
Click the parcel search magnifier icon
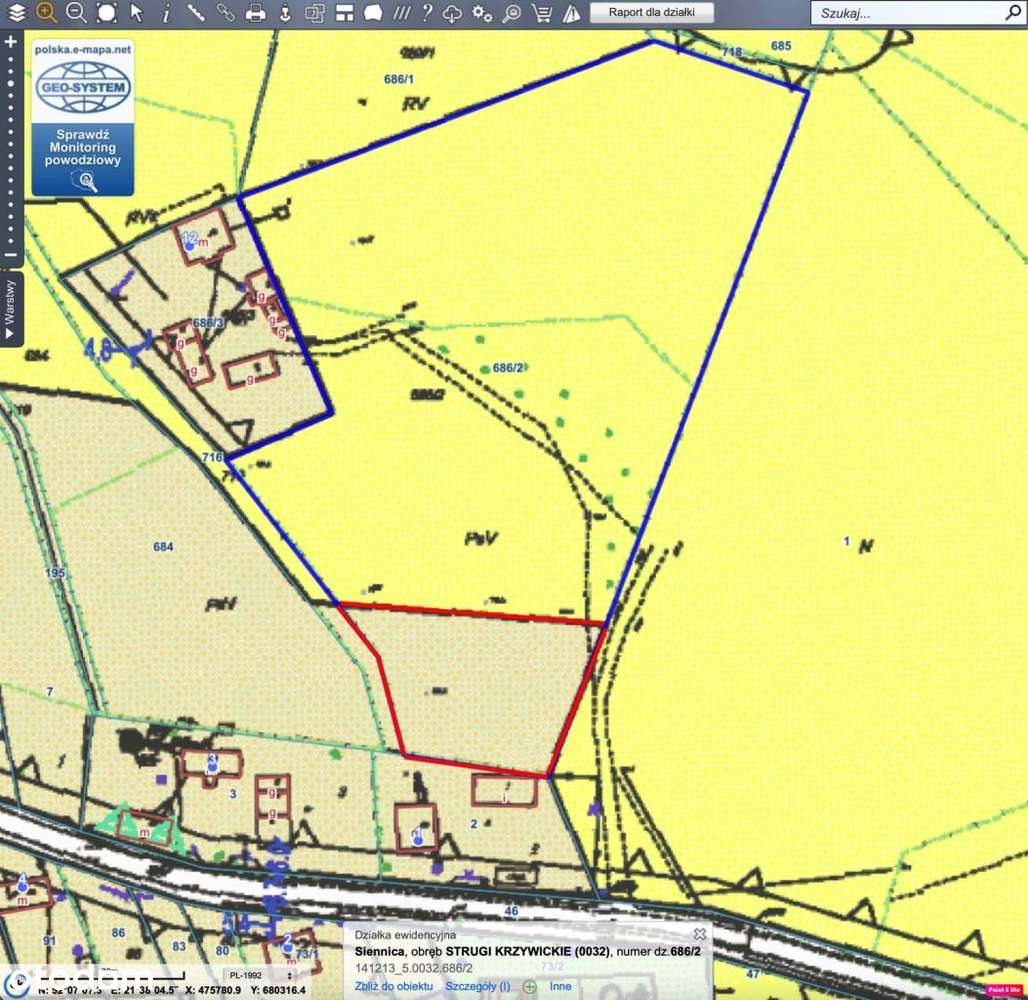511,13
